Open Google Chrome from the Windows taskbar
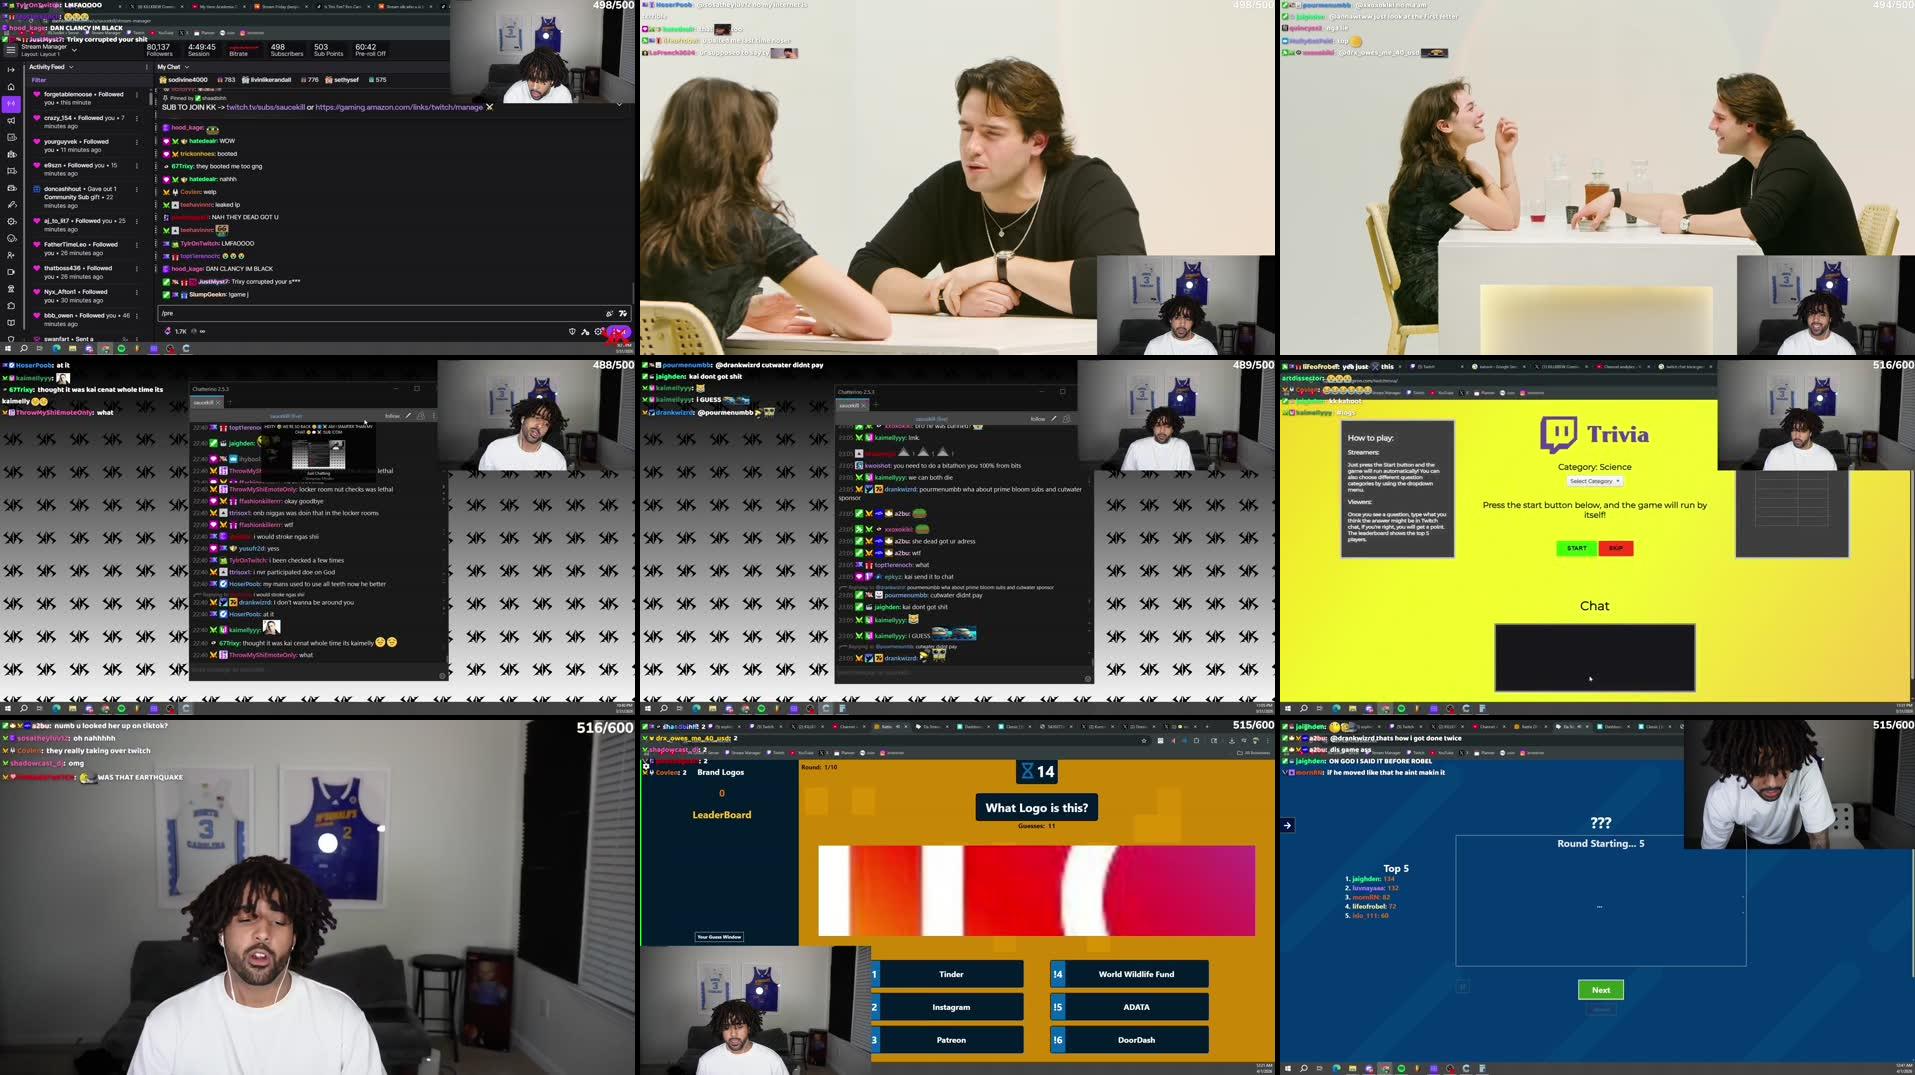The width and height of the screenshot is (1915, 1075). (106, 349)
